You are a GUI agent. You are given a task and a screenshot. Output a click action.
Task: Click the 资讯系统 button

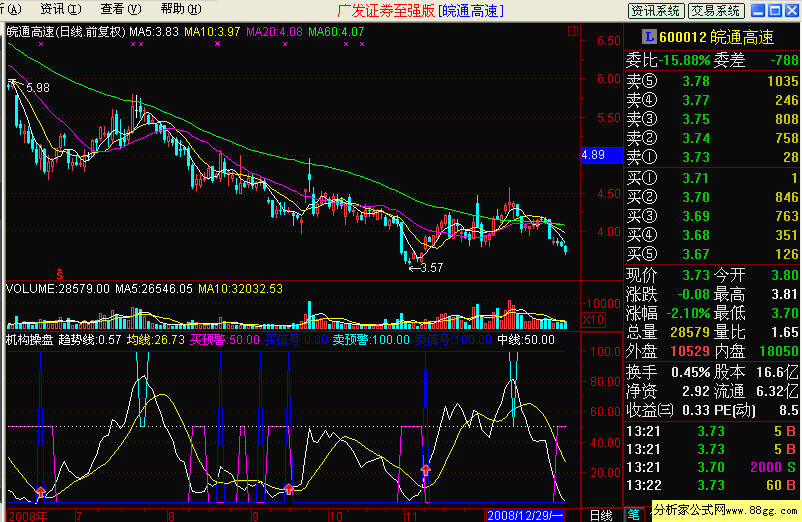tap(655, 10)
